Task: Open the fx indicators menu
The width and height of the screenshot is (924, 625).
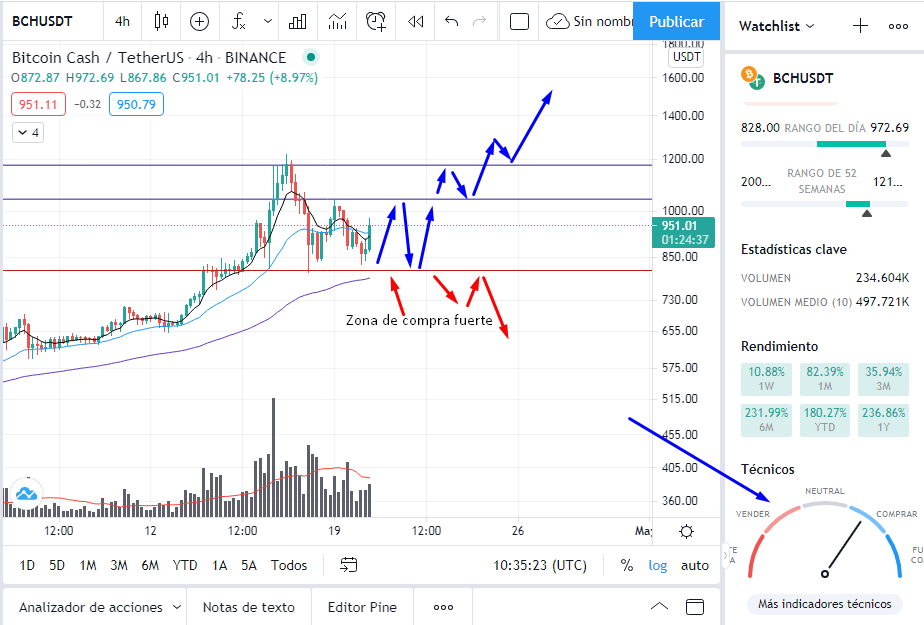Action: click(x=238, y=22)
